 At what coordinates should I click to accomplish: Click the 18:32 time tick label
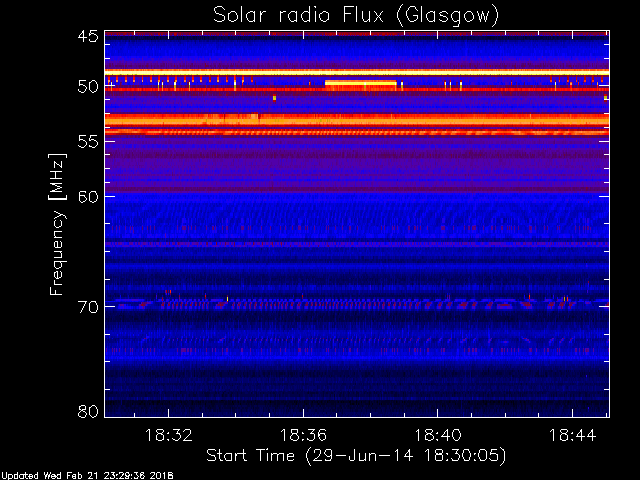(x=169, y=435)
